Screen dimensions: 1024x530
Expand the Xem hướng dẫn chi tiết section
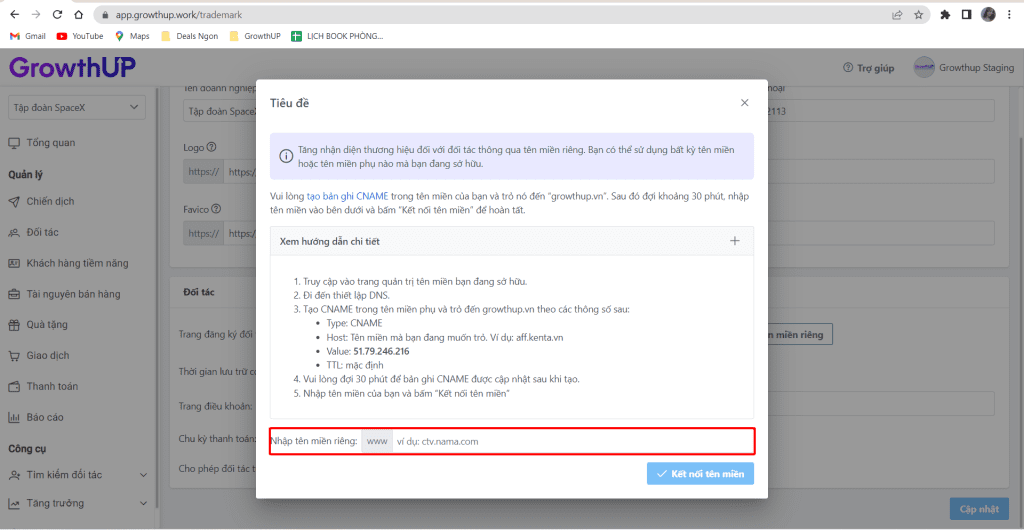point(734,241)
